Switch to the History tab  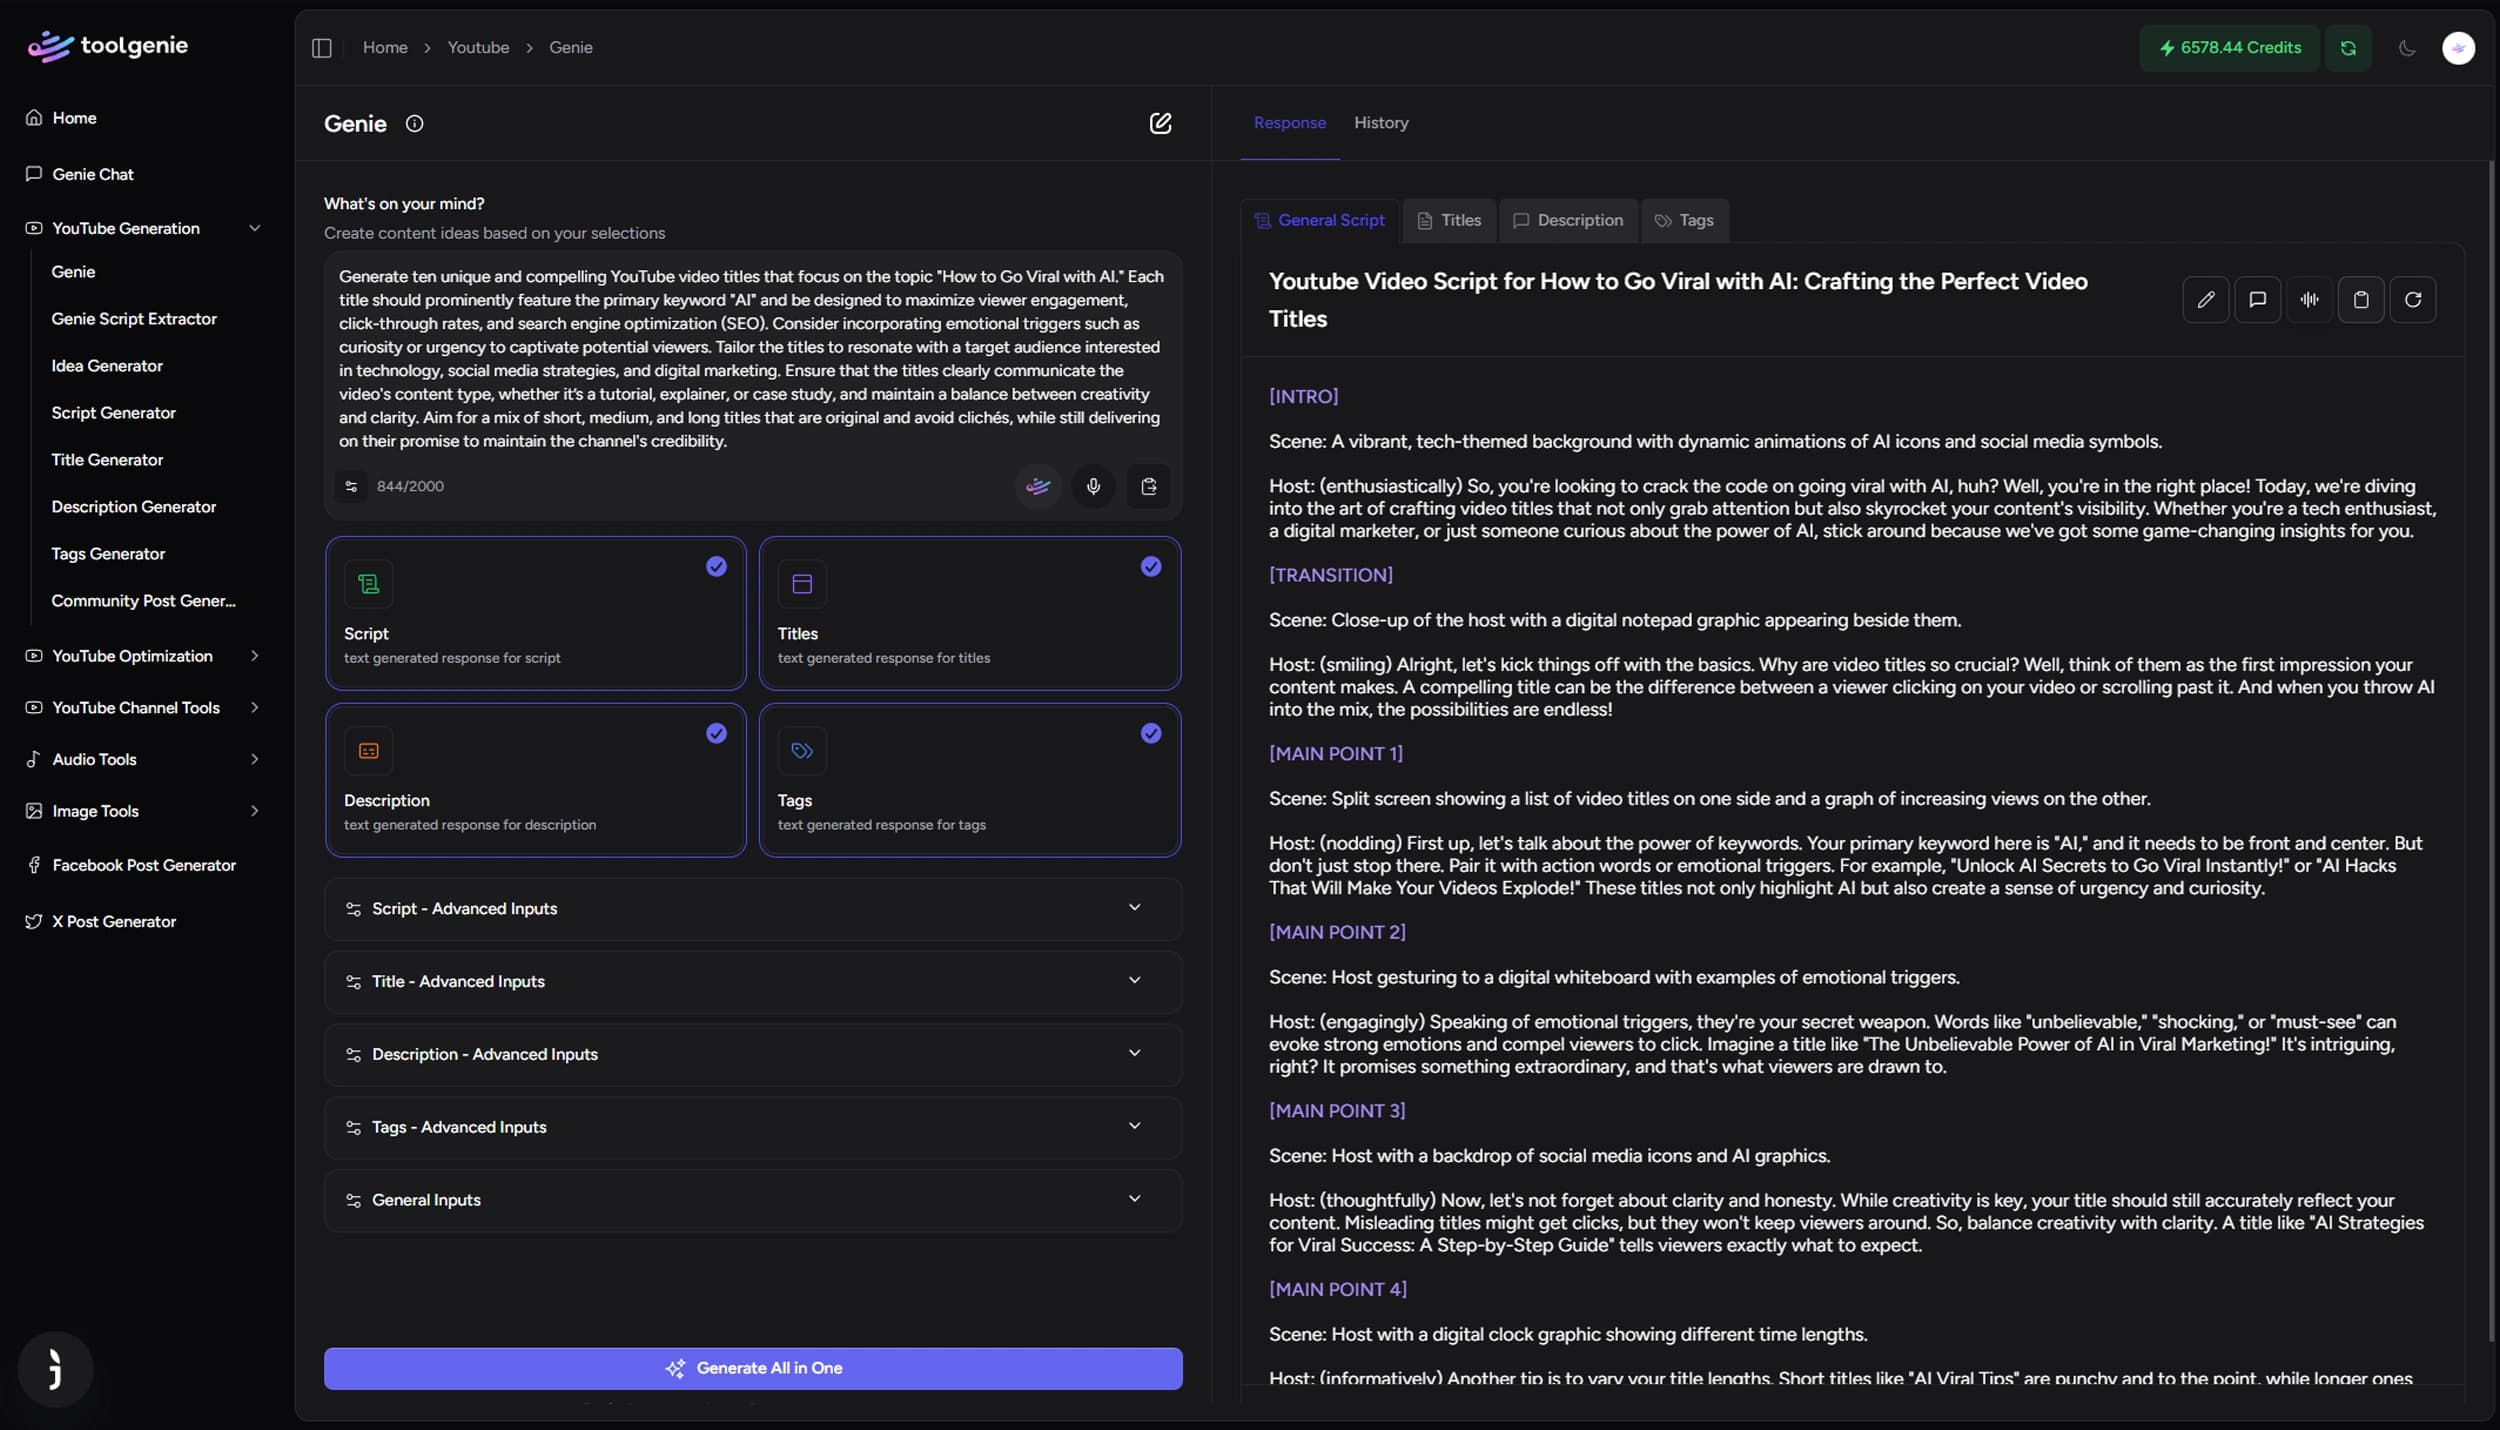click(x=1380, y=123)
